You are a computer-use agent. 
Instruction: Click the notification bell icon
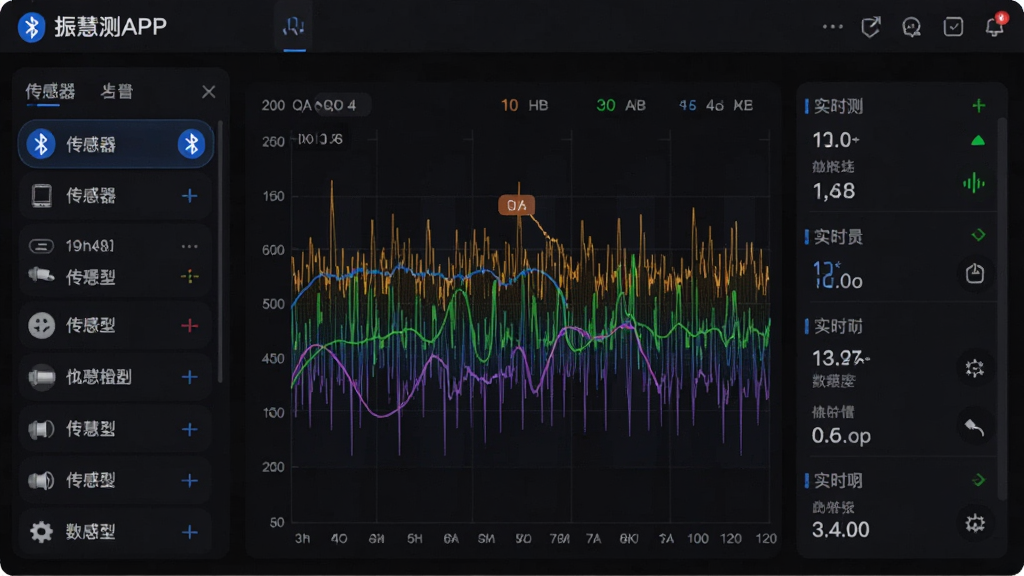click(x=995, y=27)
